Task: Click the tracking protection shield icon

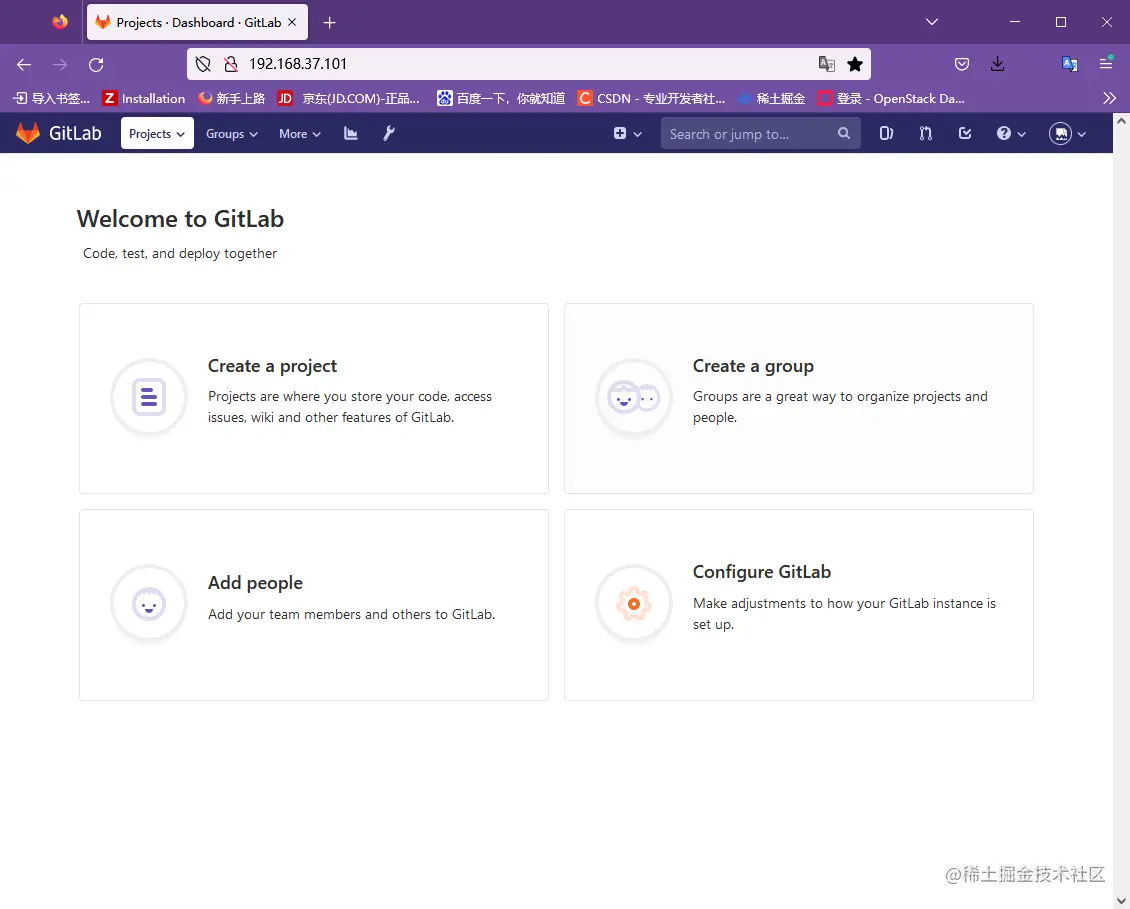Action: click(203, 64)
